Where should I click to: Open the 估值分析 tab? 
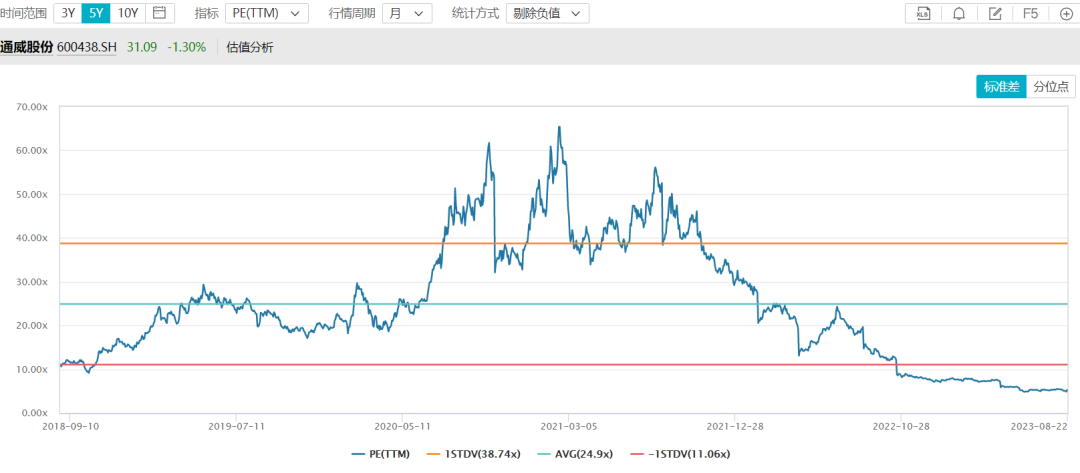pos(249,48)
